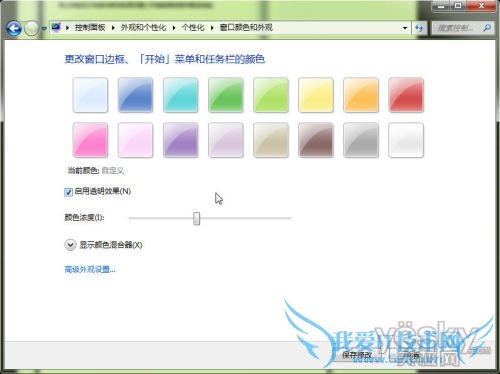Select the orange color swatch
Image resolution: width=500 pixels, height=374 pixels.
tap(361, 95)
